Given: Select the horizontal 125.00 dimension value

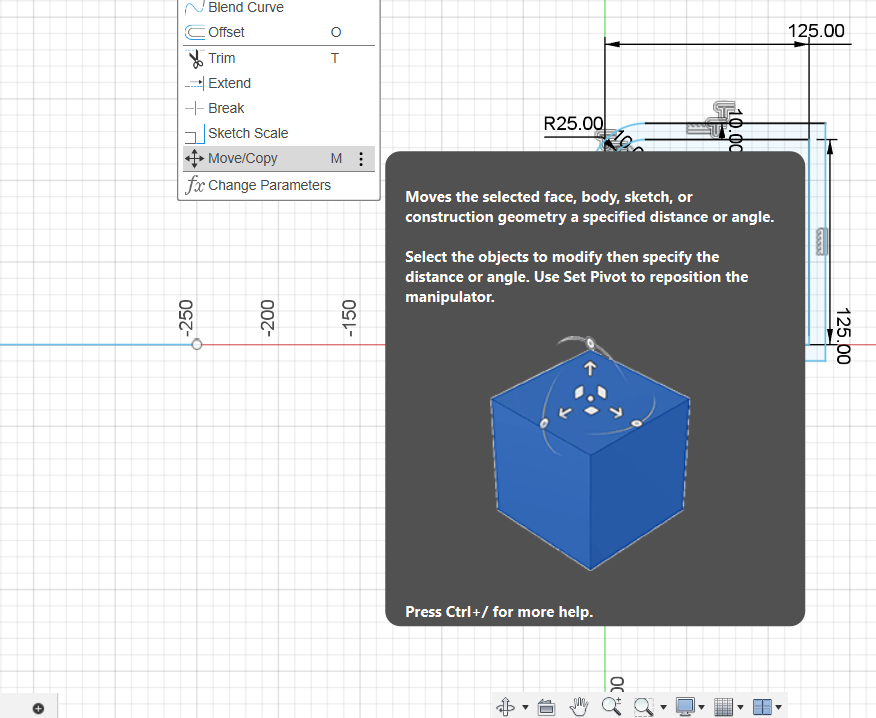Looking at the screenshot, I should coord(816,31).
